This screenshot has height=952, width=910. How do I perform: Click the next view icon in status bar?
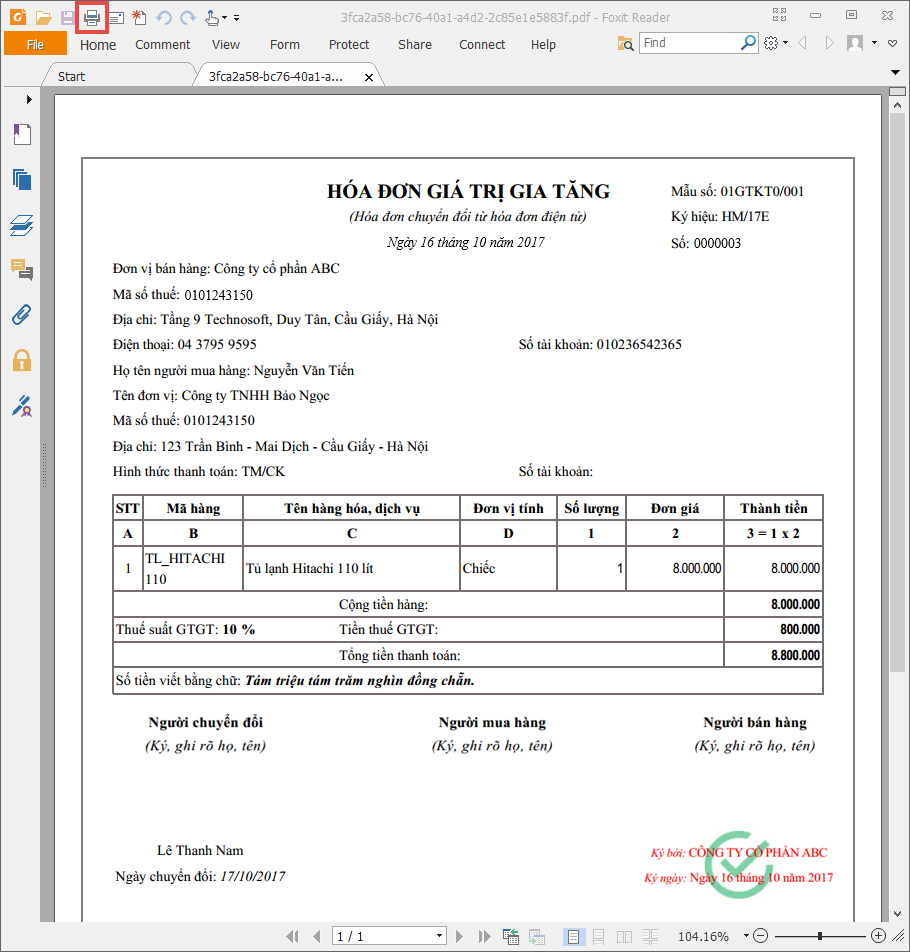point(537,937)
